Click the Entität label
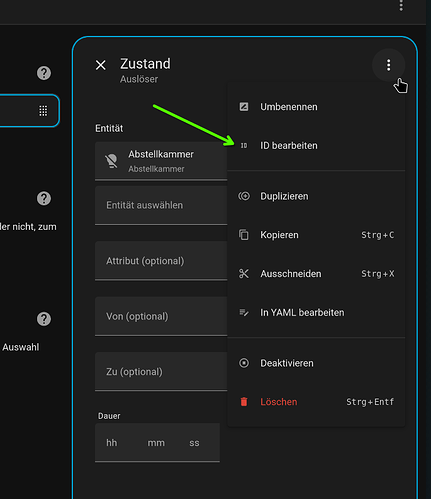Image resolution: width=431 pixels, height=499 pixels. pyautogui.click(x=109, y=128)
